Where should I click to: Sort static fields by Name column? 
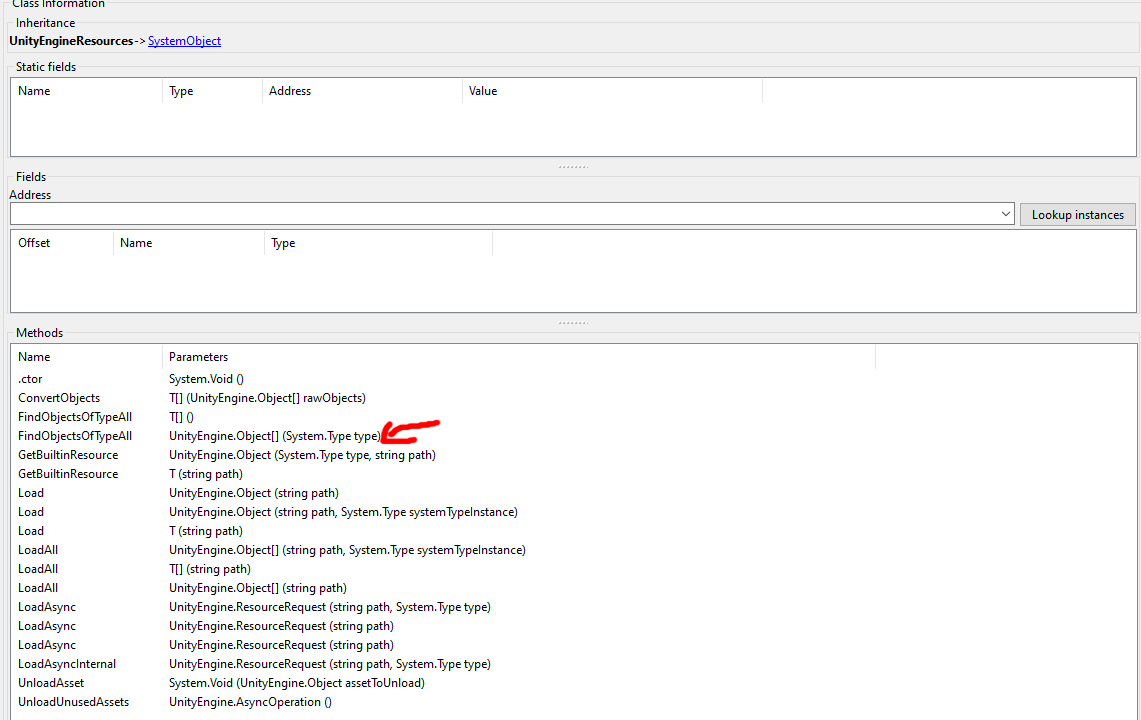point(86,91)
